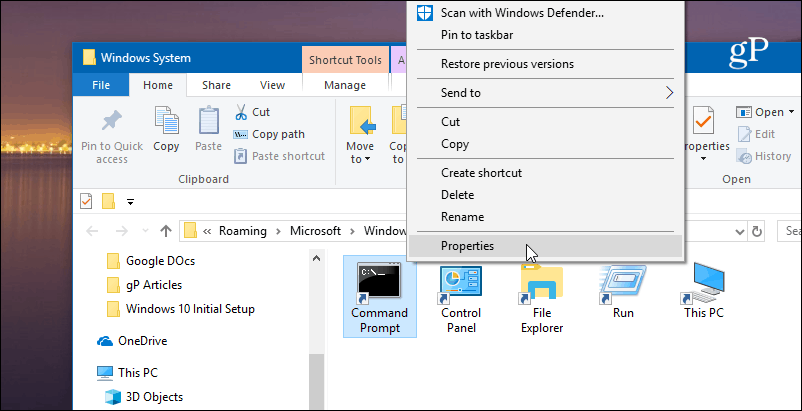Choose Delete from context menu

(x=545, y=195)
